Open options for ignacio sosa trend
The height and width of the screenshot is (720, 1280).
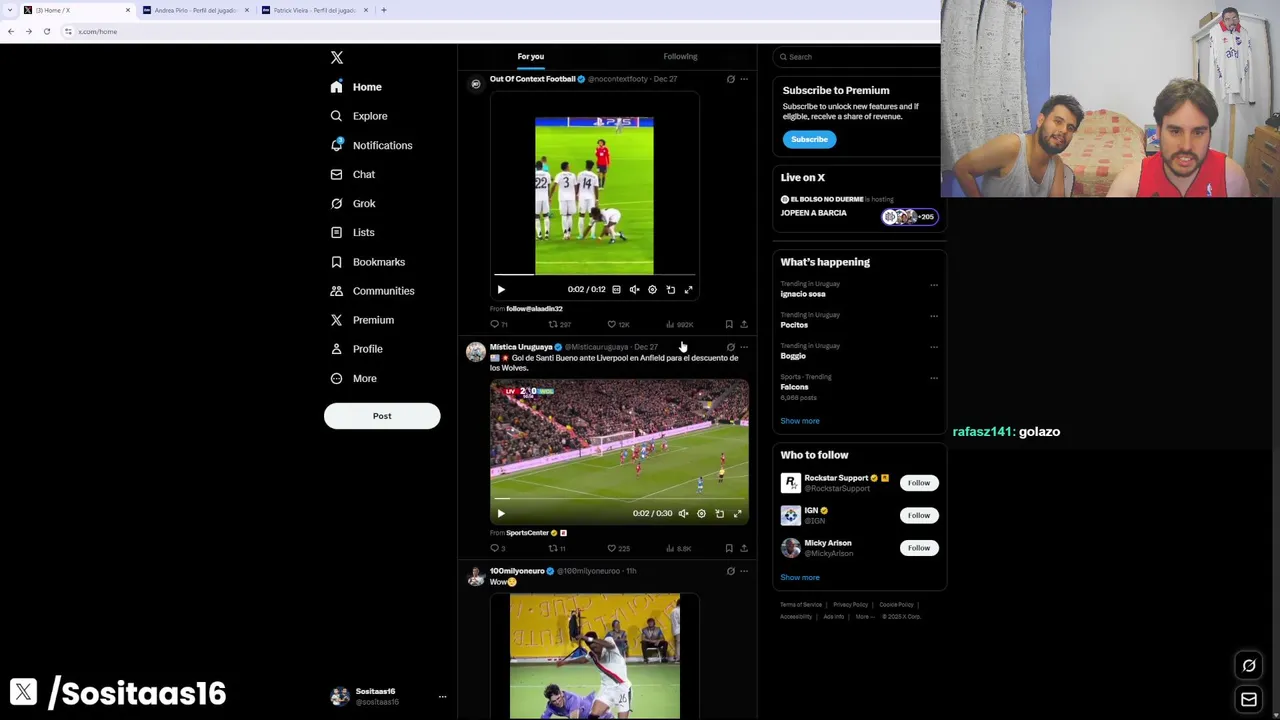[x=934, y=285]
